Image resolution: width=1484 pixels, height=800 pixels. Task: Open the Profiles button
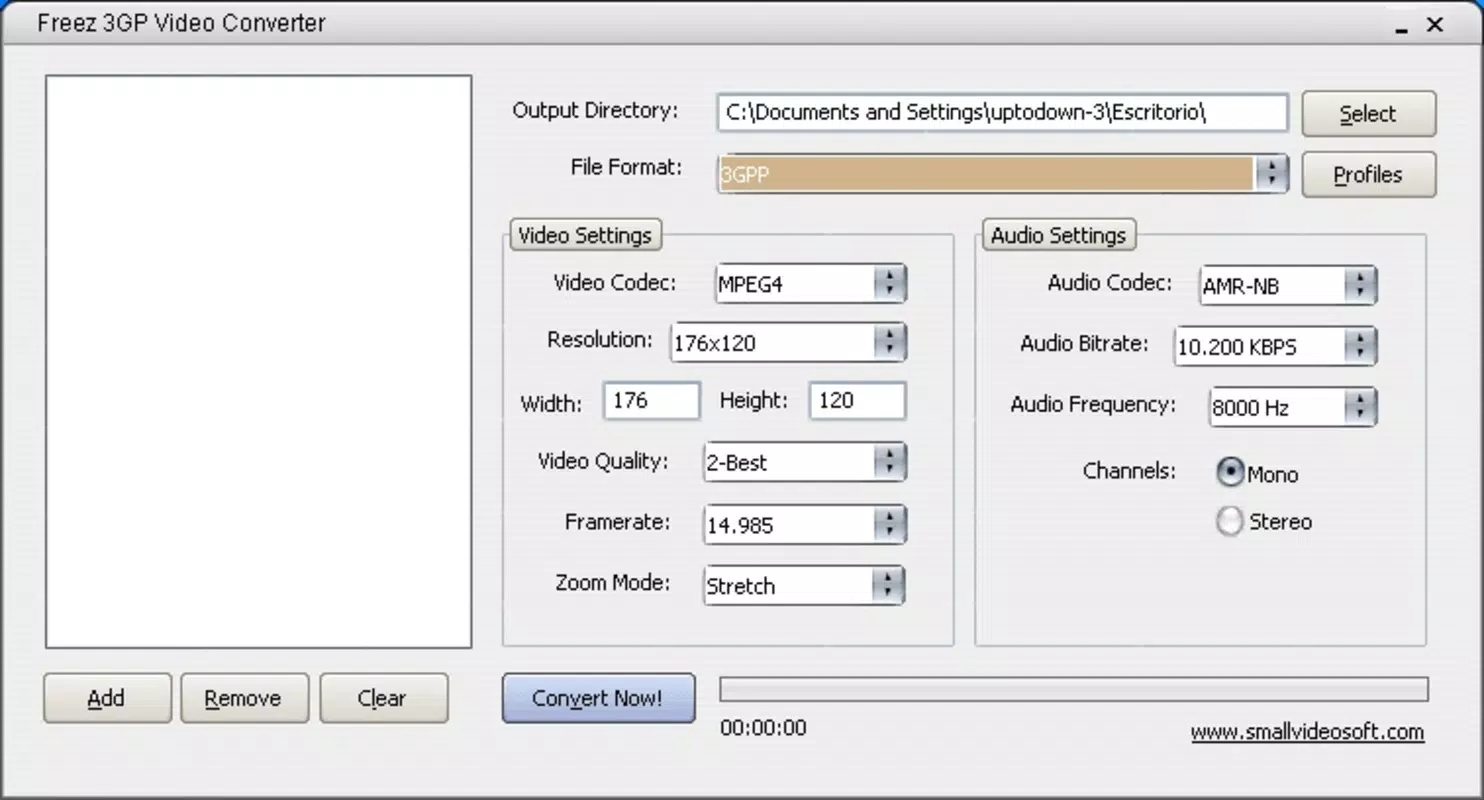pyautogui.click(x=1369, y=175)
